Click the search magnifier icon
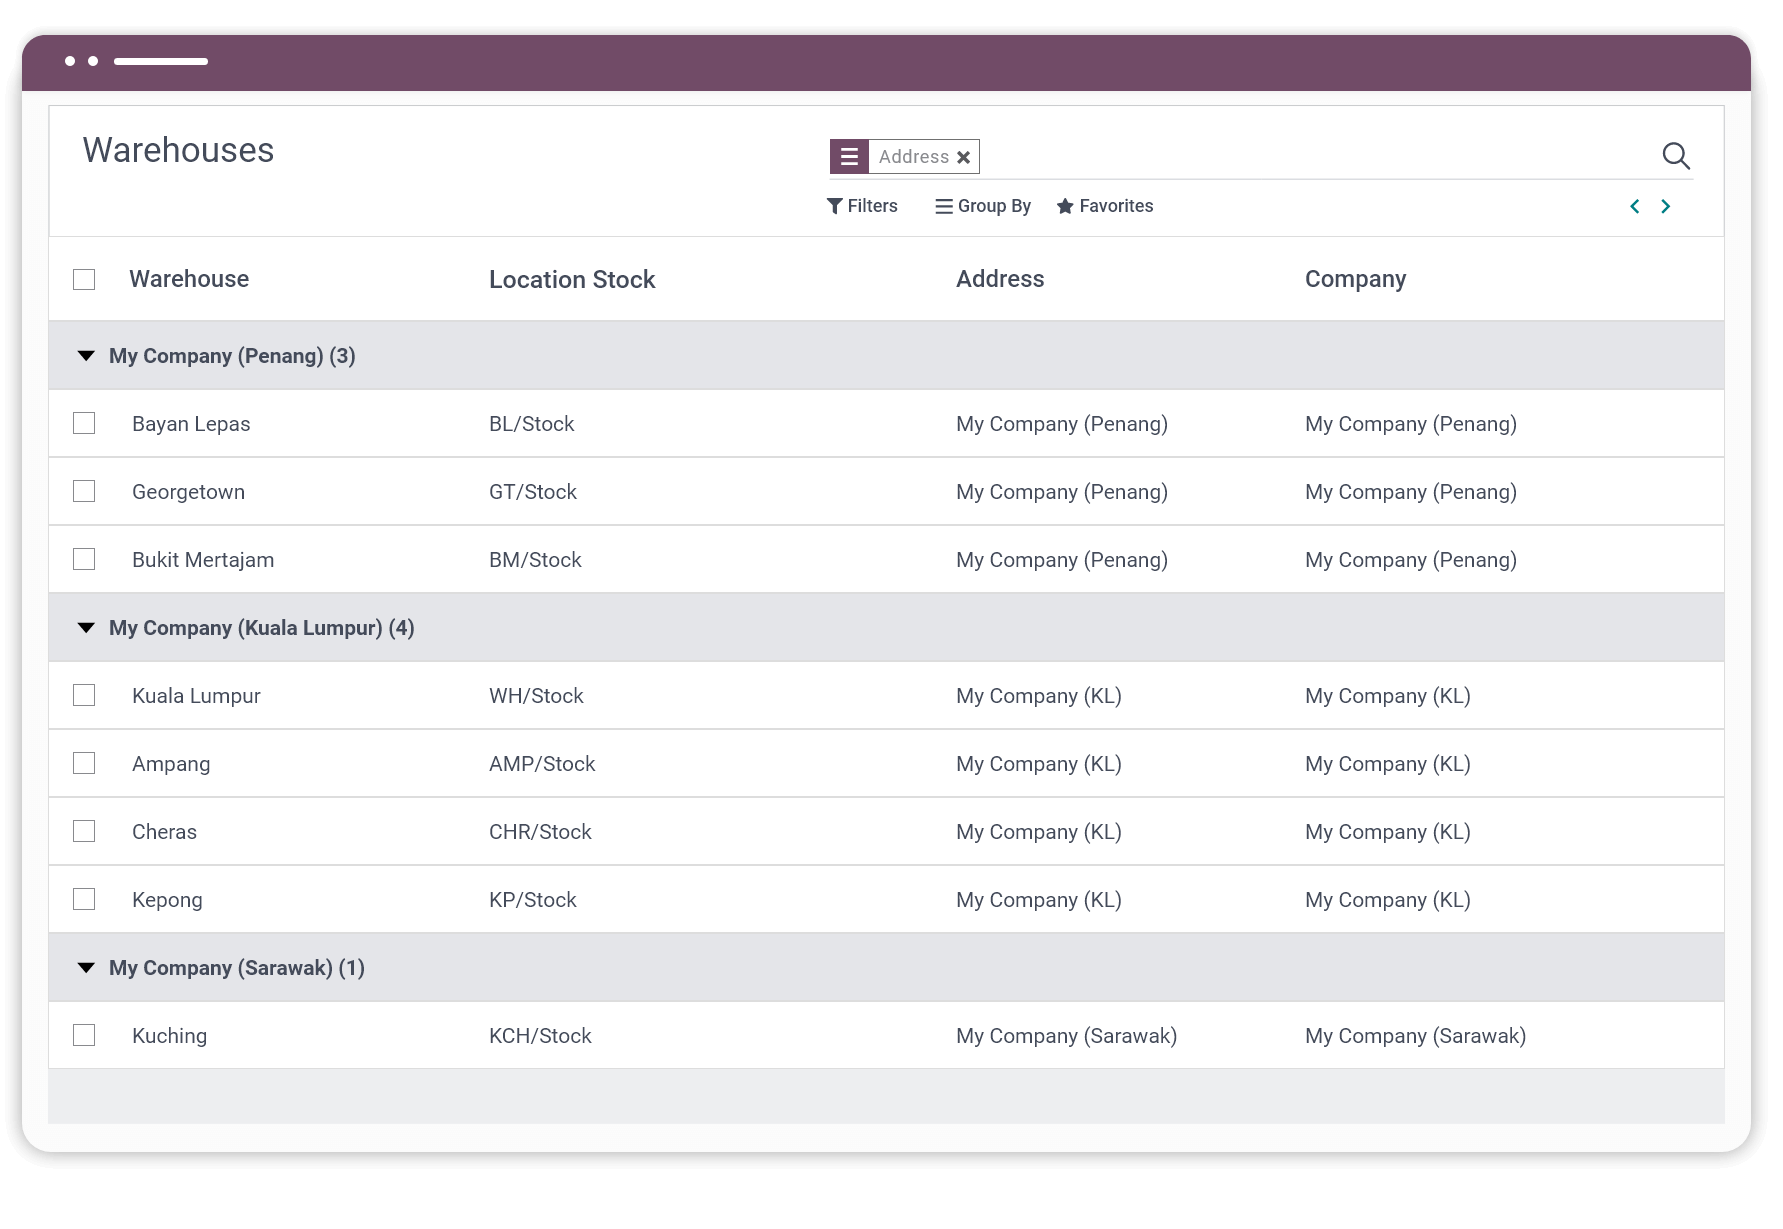Viewport: 1783px width, 1229px height. (x=1676, y=156)
